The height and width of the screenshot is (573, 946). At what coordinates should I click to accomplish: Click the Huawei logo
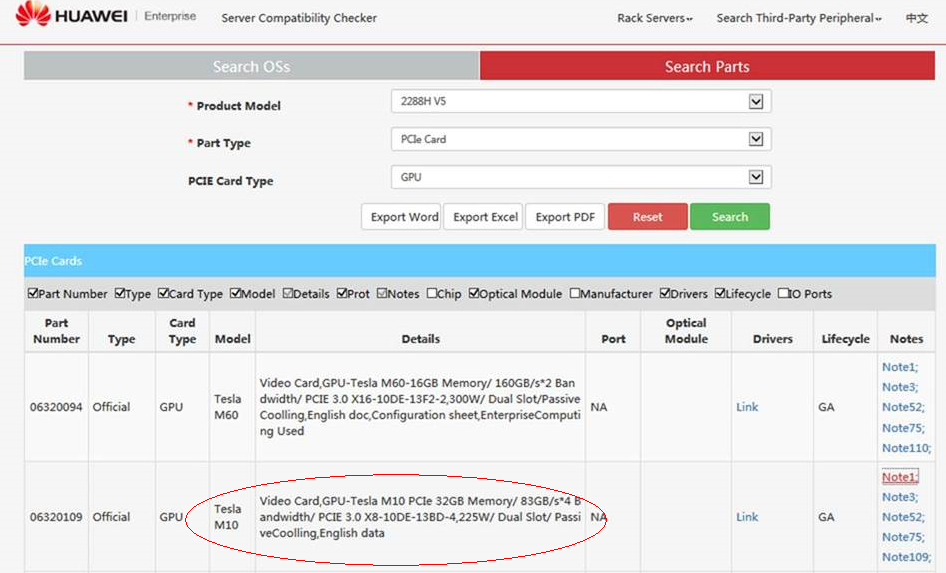tap(70, 15)
